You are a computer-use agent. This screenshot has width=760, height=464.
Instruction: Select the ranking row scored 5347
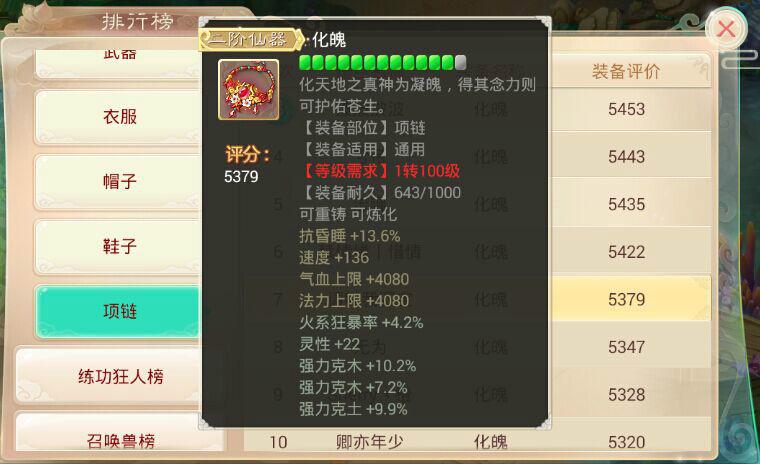[x=477, y=347]
